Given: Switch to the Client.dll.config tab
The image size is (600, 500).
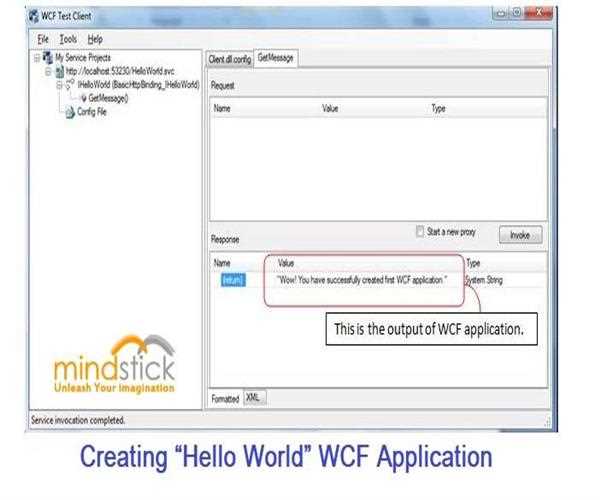Looking at the screenshot, I should [230, 59].
